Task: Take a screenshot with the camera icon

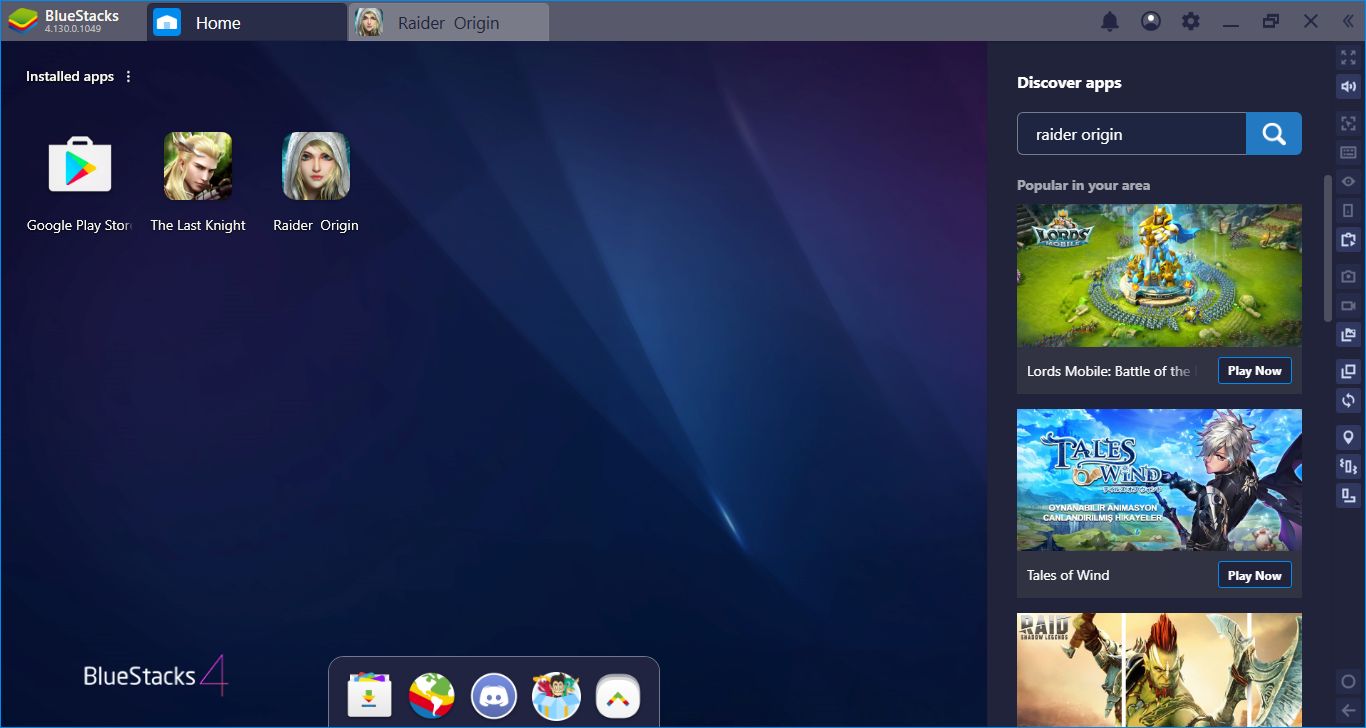Action: 1347,276
